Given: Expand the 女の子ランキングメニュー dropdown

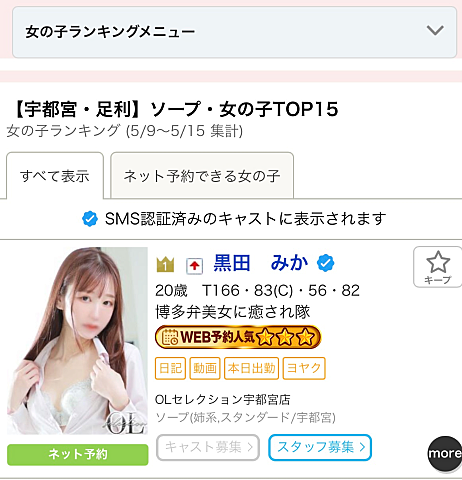Looking at the screenshot, I should click(234, 32).
